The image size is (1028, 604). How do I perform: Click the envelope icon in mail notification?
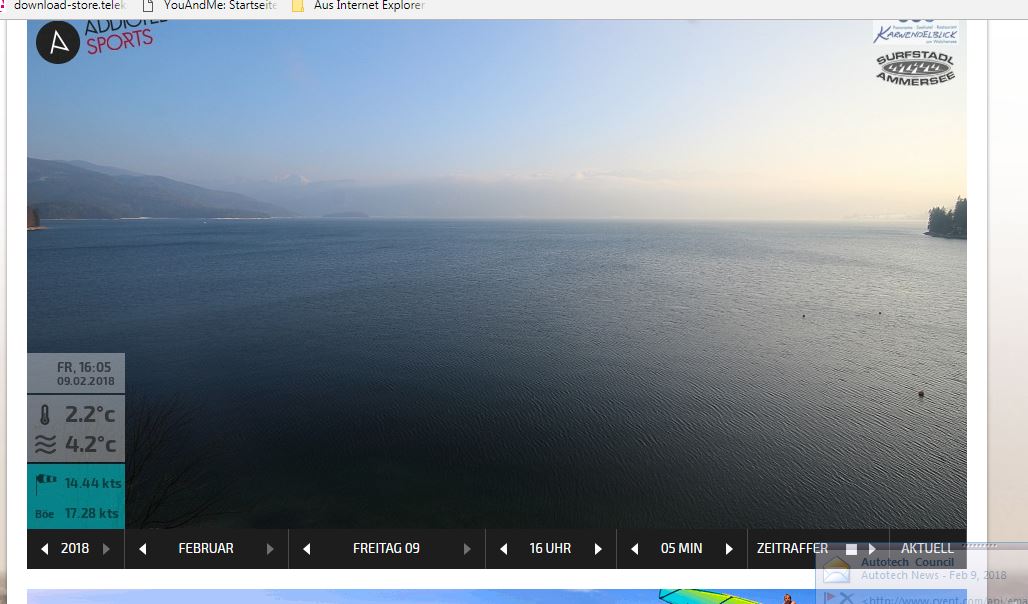pyautogui.click(x=837, y=570)
